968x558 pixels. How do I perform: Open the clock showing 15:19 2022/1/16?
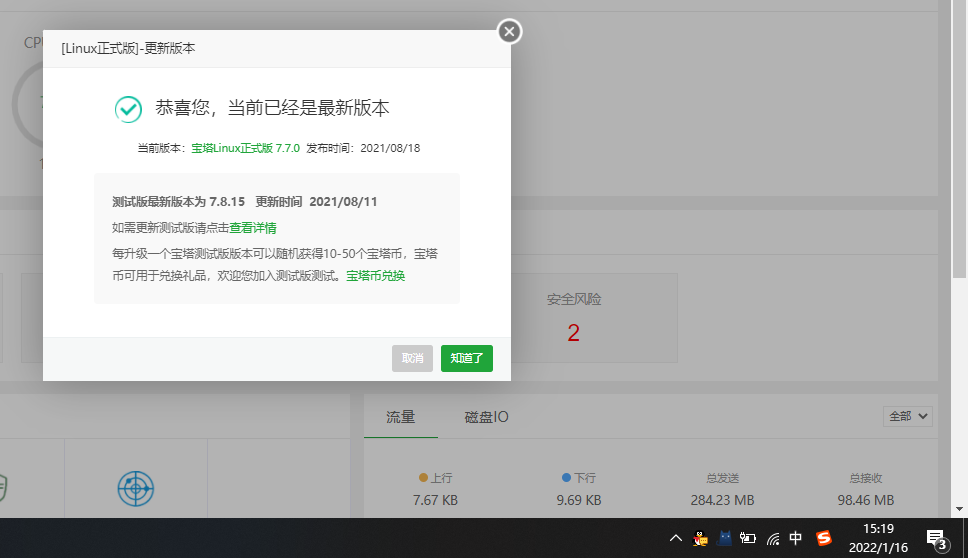click(x=878, y=538)
